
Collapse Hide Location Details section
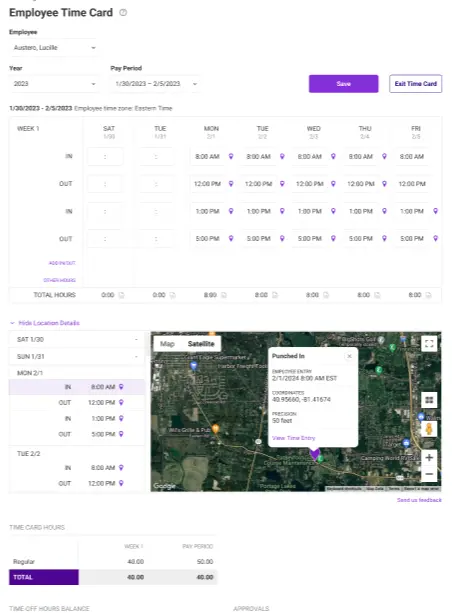(45, 323)
